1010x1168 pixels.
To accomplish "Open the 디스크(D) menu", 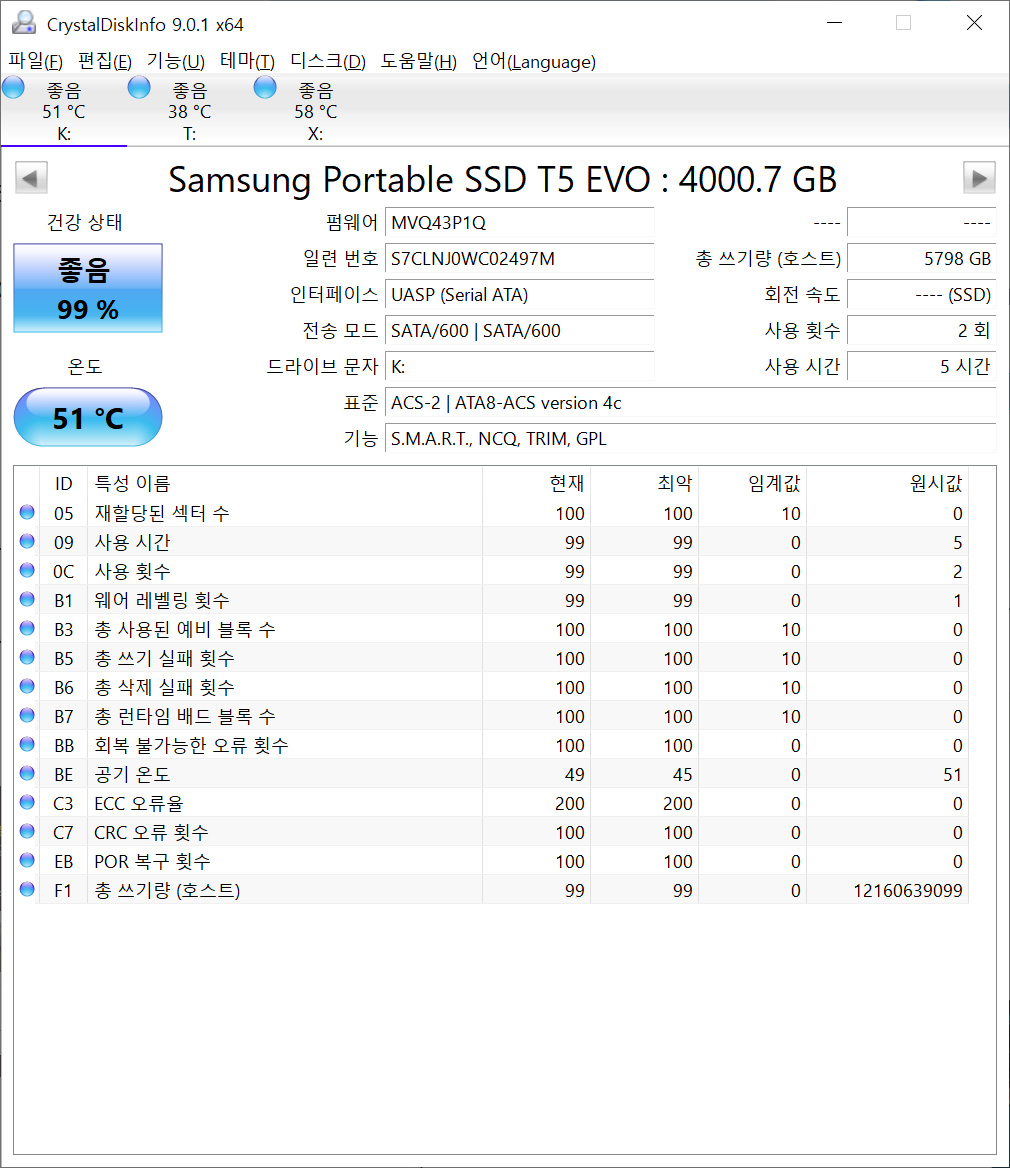I will click(328, 62).
